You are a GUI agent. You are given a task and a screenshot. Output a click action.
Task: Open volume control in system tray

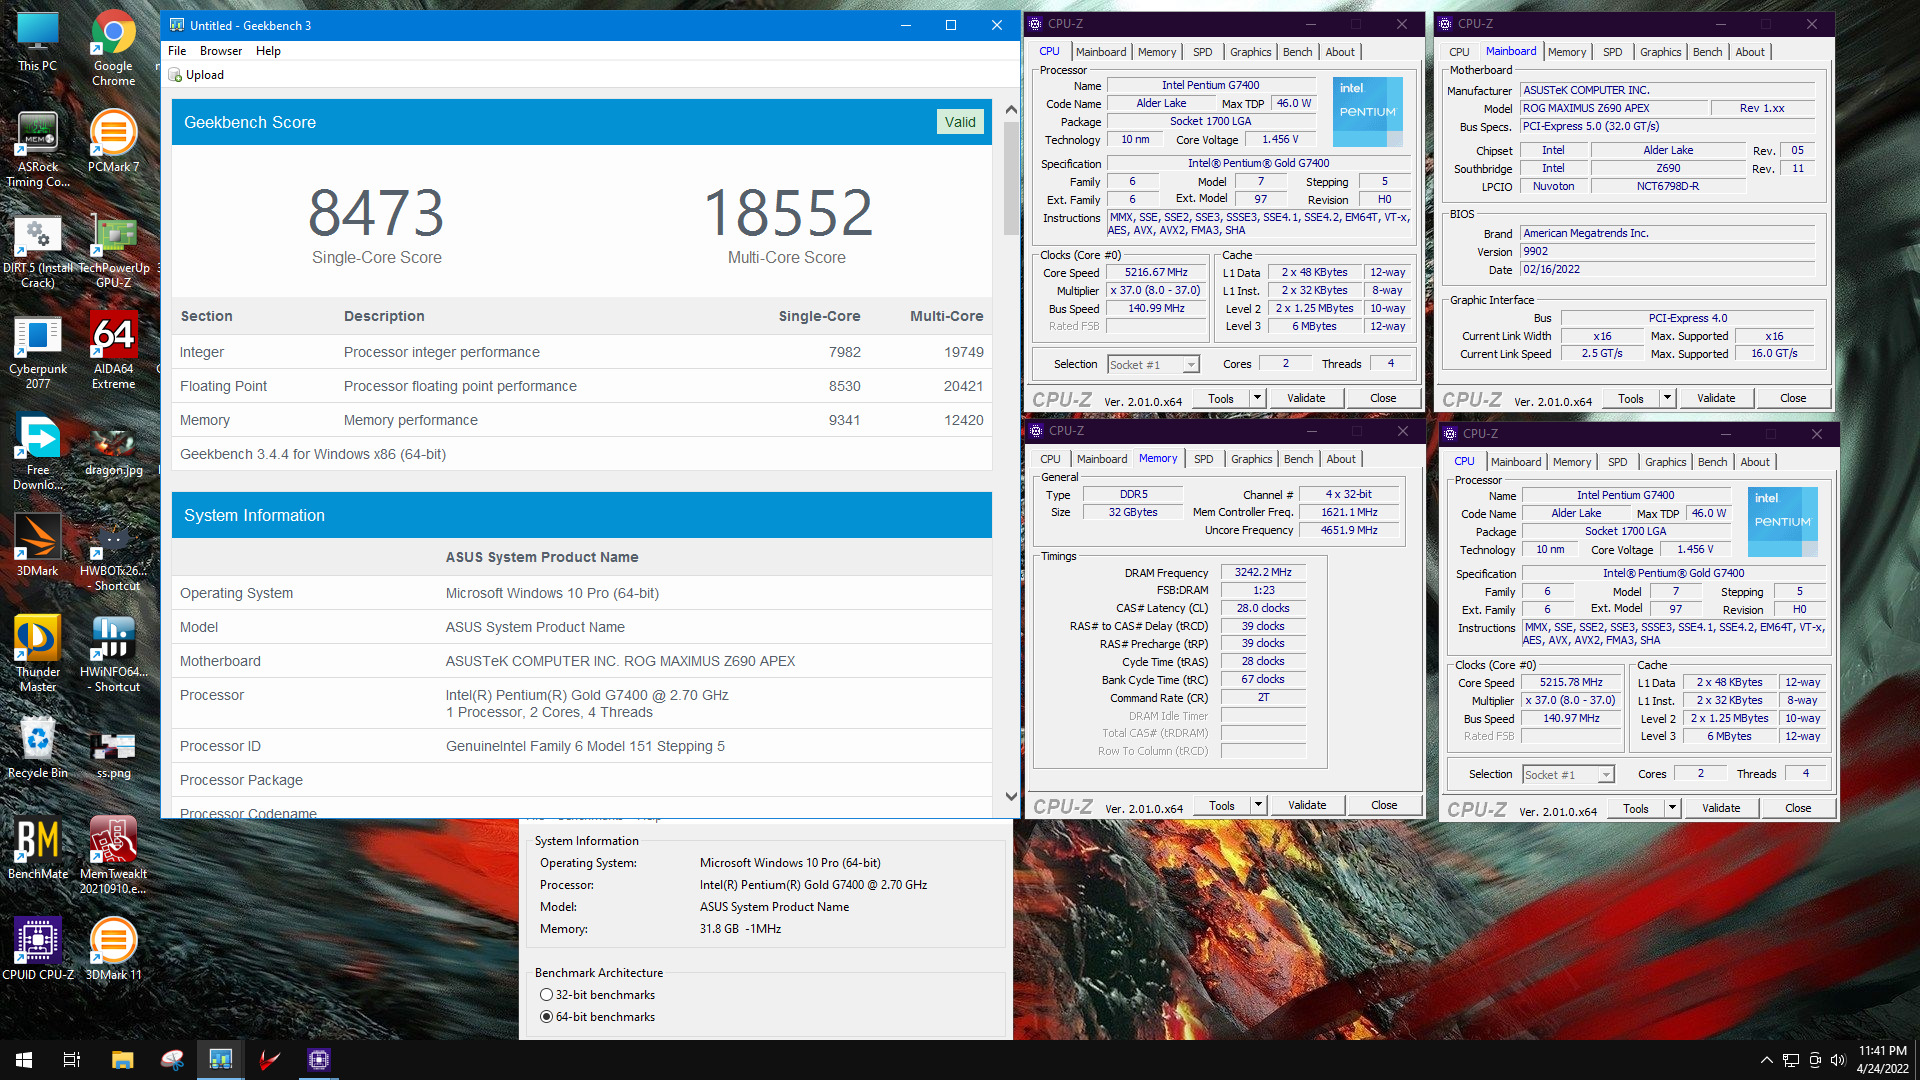tap(1838, 1060)
